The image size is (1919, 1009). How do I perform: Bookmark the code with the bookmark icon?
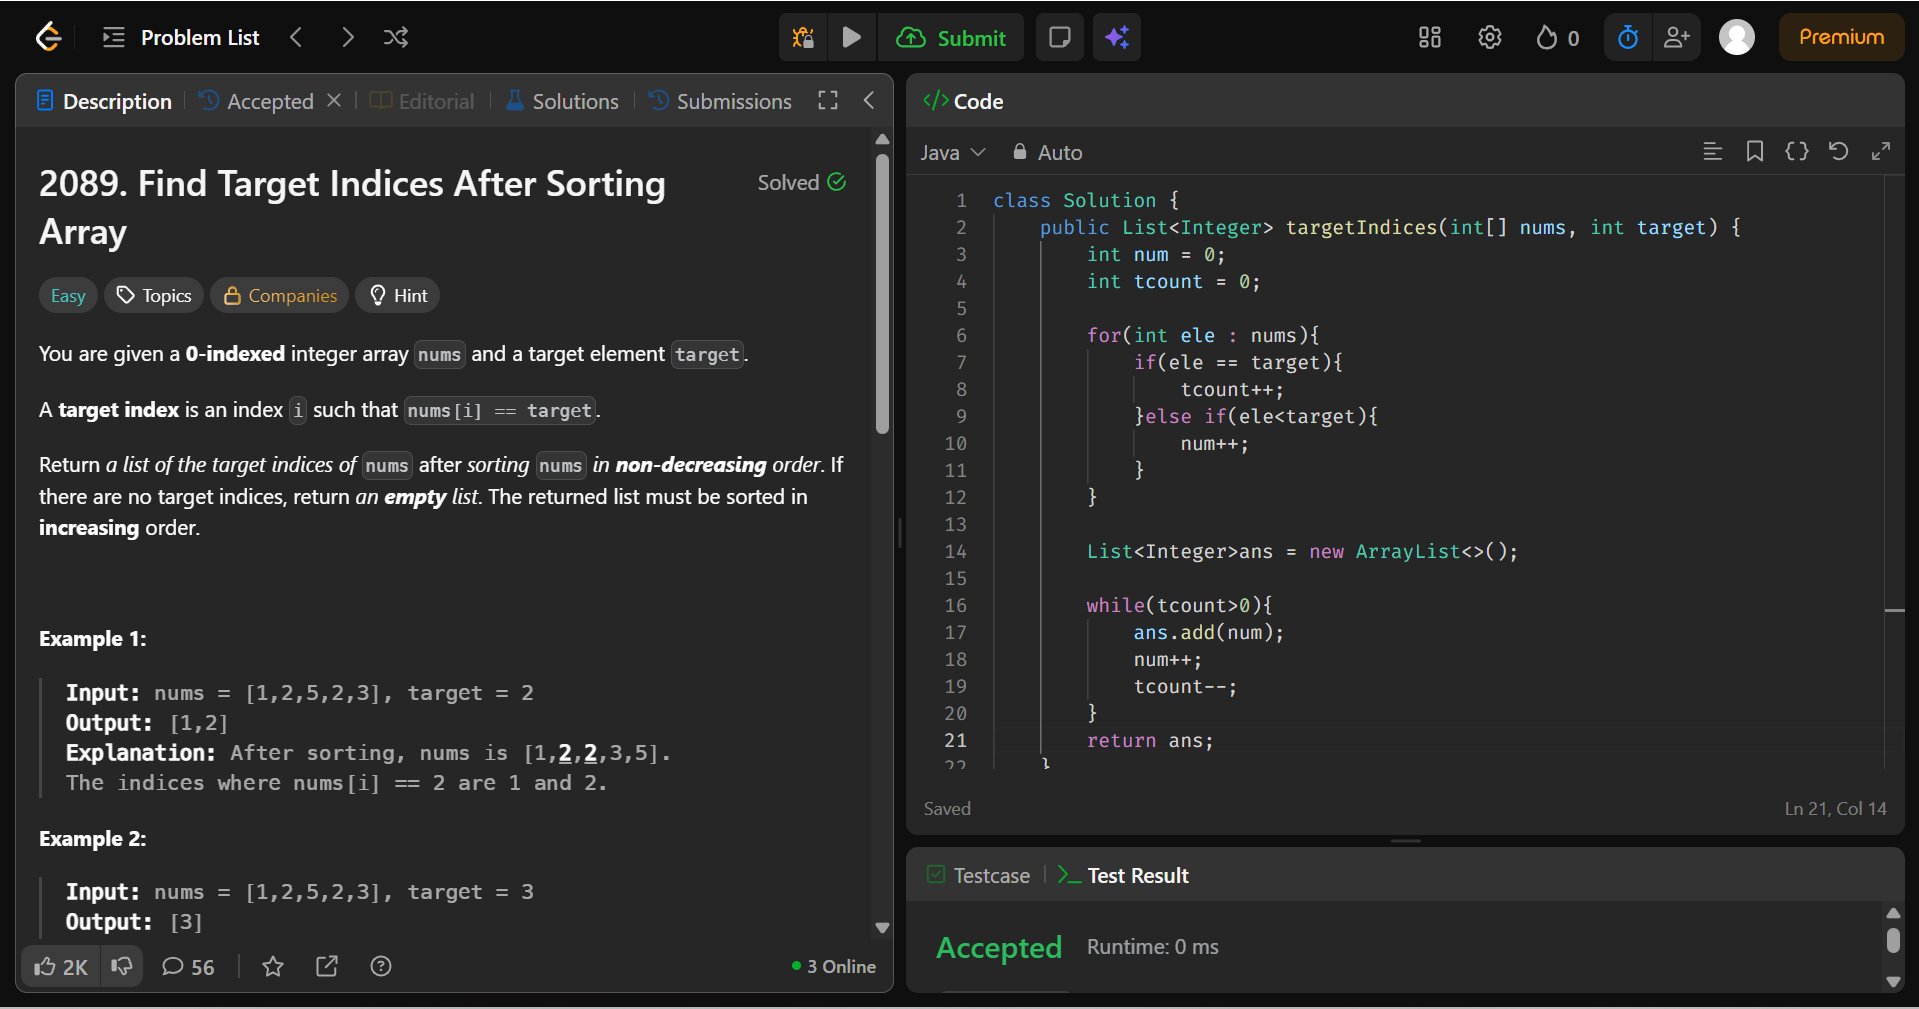point(1754,152)
